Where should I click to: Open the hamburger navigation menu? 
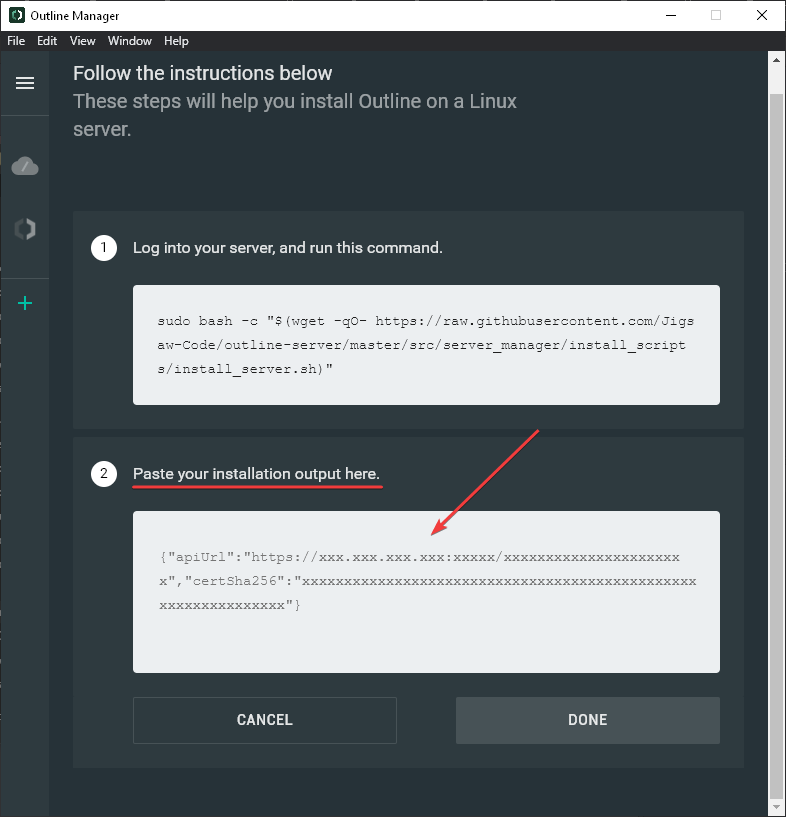point(25,83)
